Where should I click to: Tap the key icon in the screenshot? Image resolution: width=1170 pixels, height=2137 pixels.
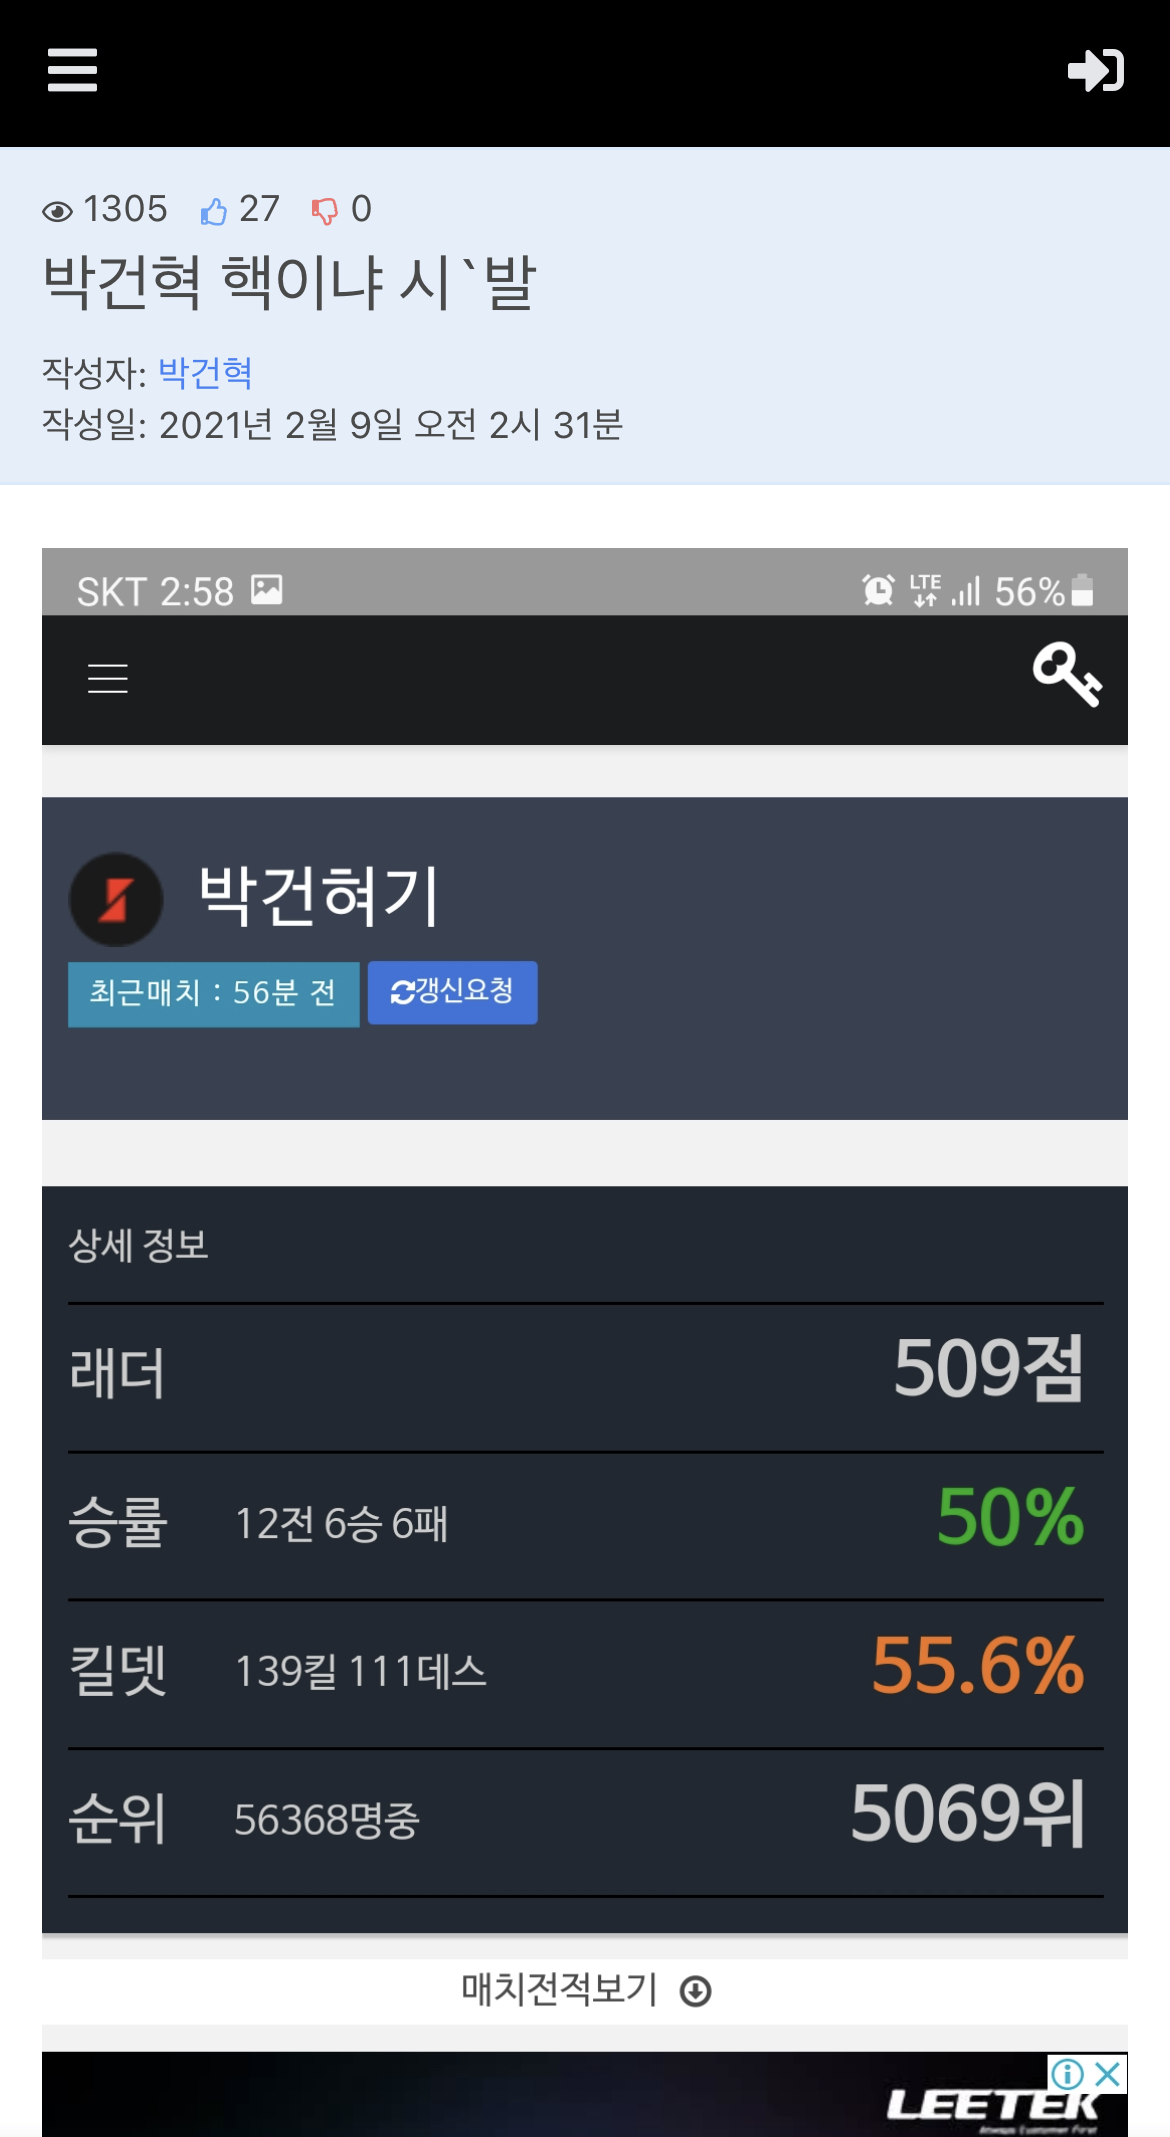(1067, 675)
